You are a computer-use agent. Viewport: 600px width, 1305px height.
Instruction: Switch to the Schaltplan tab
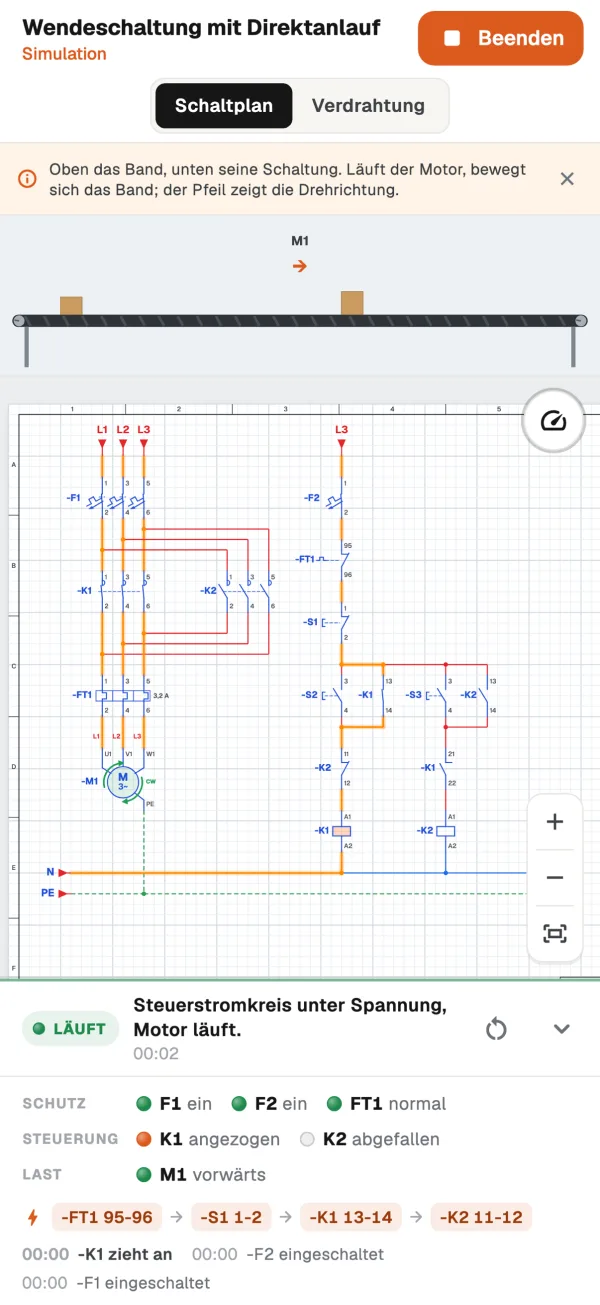224,105
